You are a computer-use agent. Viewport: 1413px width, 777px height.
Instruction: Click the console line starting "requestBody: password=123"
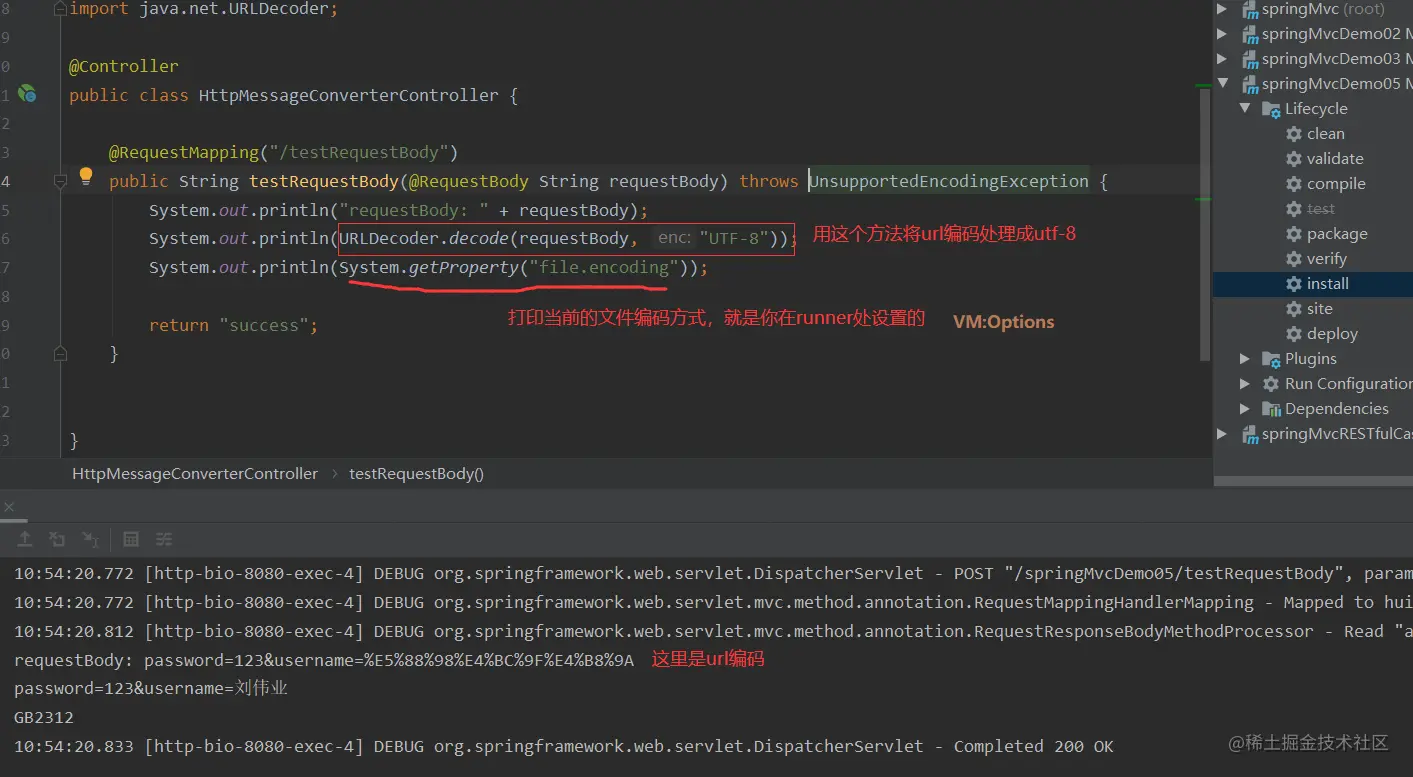tap(324, 660)
